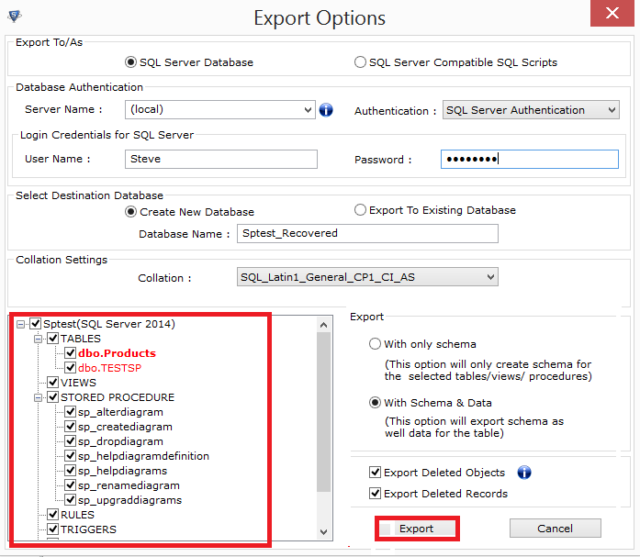Select the RULES tree label

pyautogui.click(x=78, y=515)
